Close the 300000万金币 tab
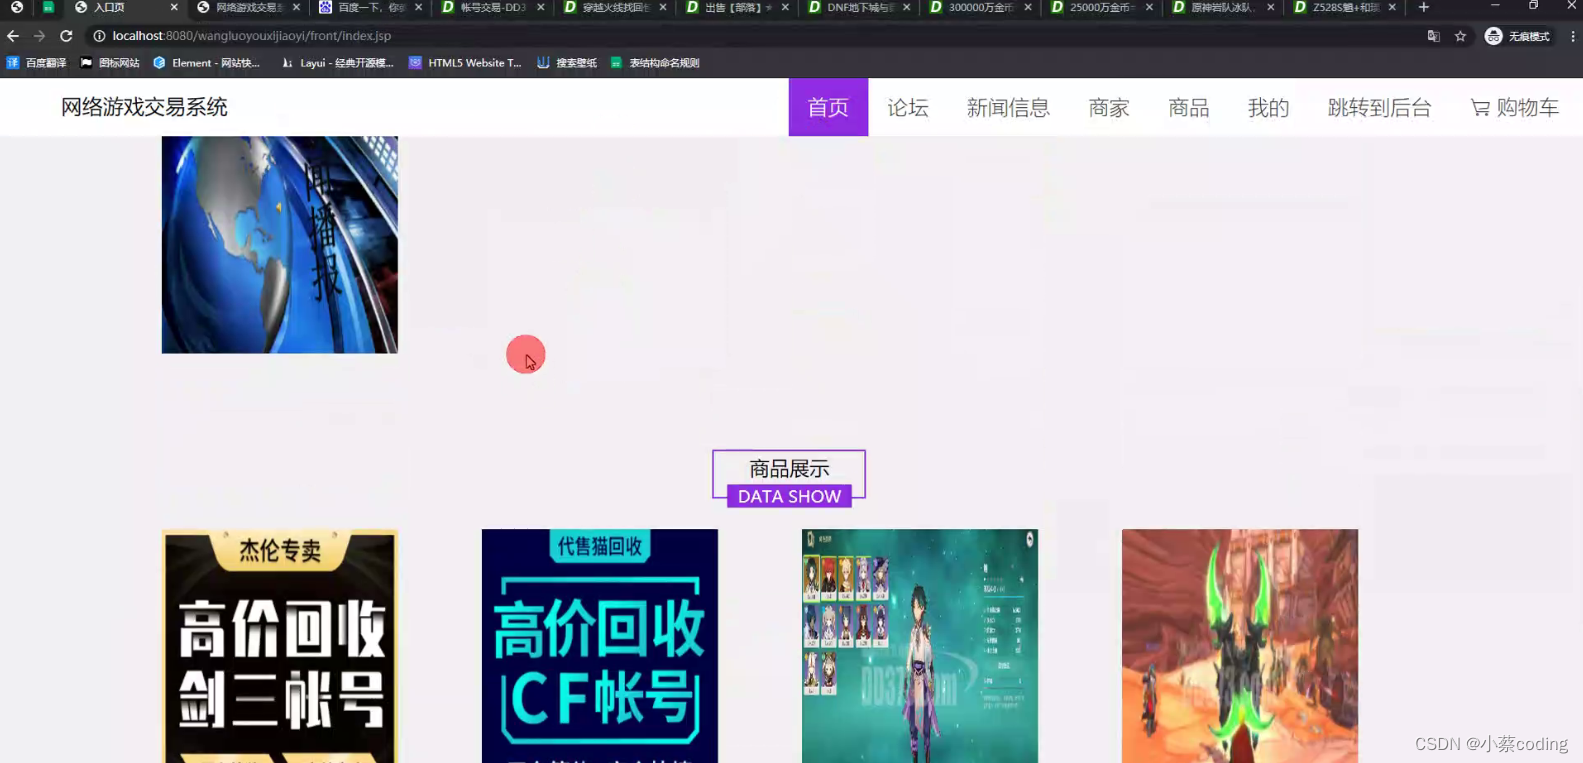Viewport: 1583px width, 763px height. coord(1028,7)
